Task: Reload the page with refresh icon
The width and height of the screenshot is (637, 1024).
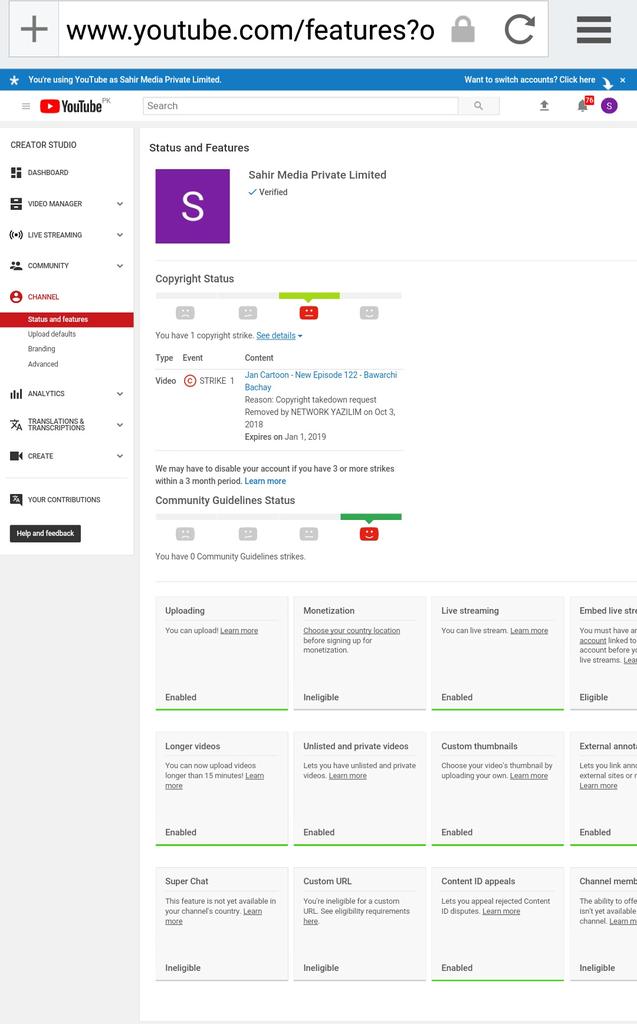Action: (519, 29)
